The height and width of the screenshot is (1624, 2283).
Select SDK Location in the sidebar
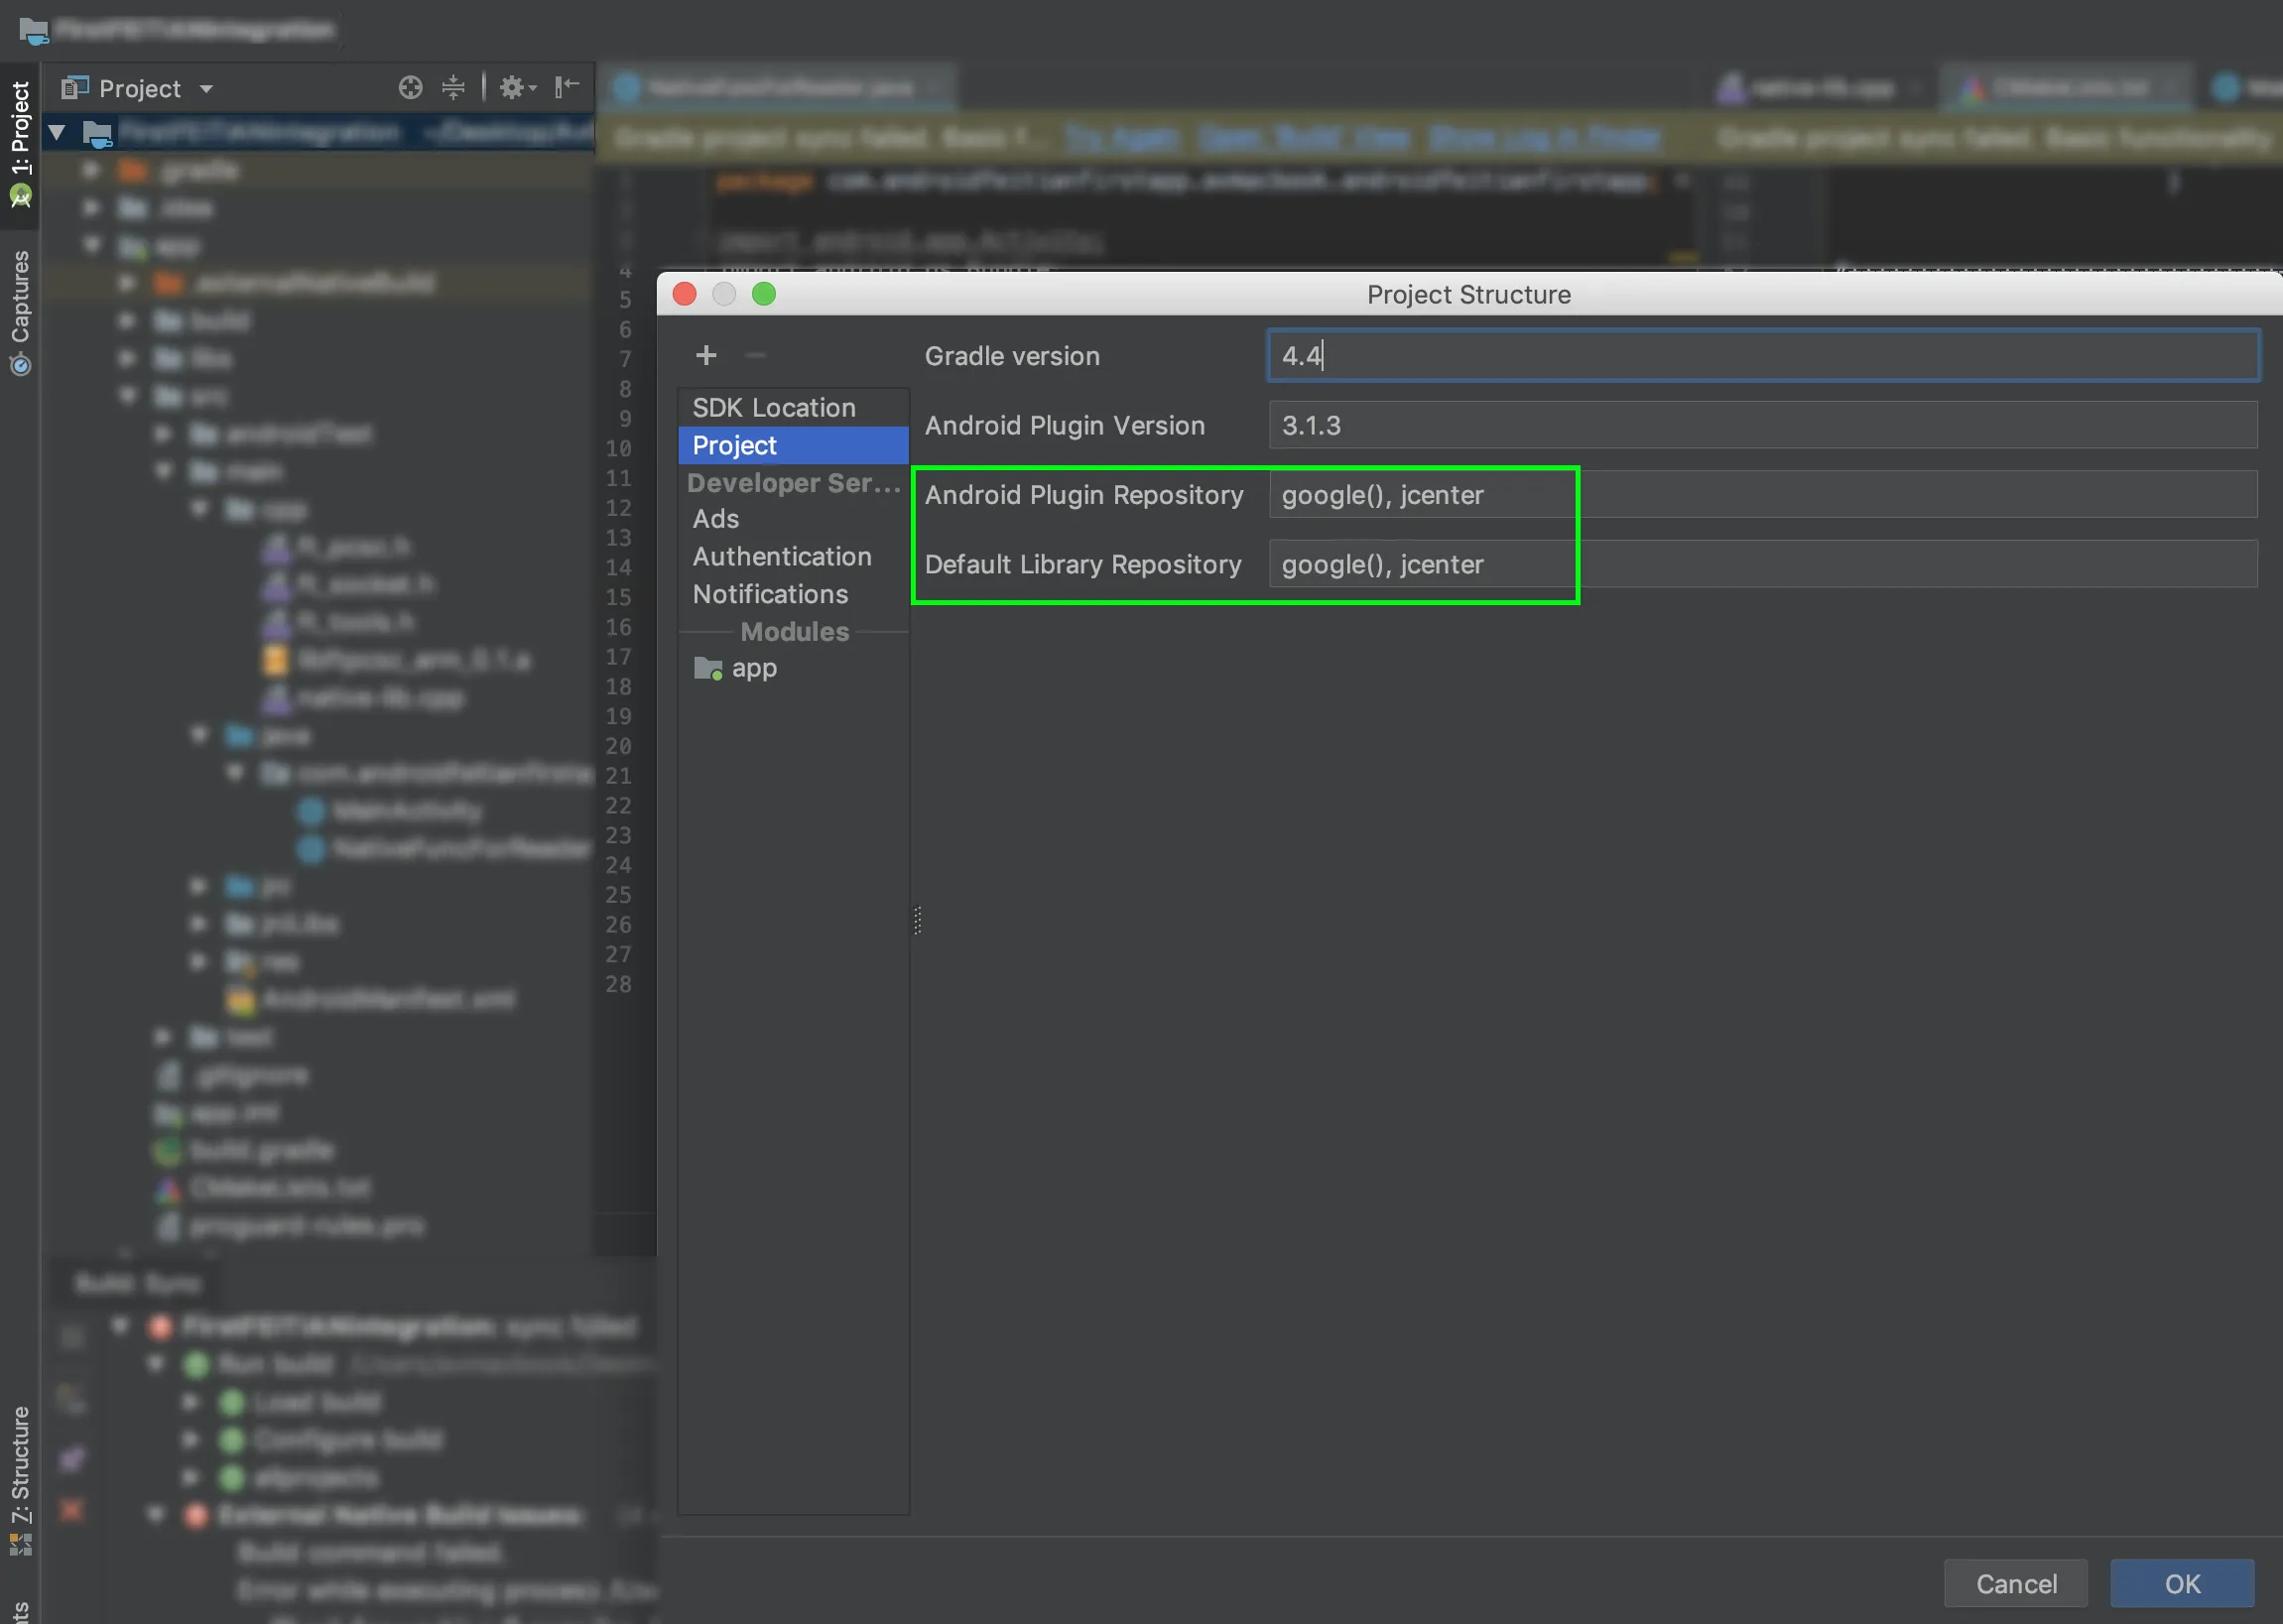pyautogui.click(x=774, y=408)
